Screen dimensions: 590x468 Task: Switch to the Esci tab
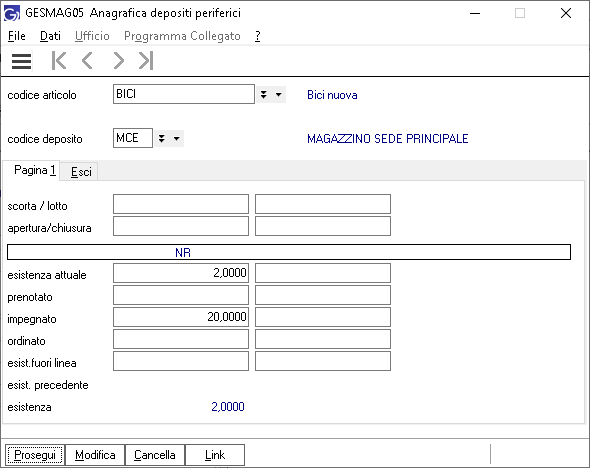tap(81, 172)
